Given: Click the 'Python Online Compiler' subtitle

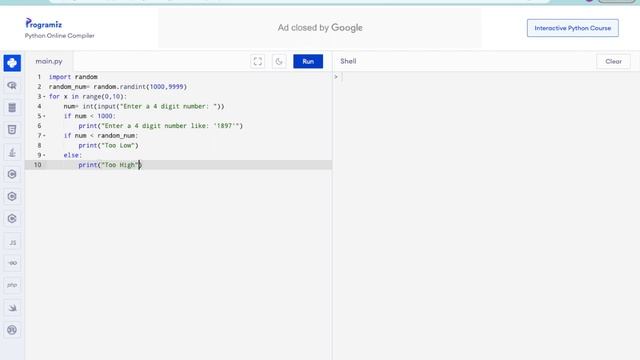Looking at the screenshot, I should (60, 36).
